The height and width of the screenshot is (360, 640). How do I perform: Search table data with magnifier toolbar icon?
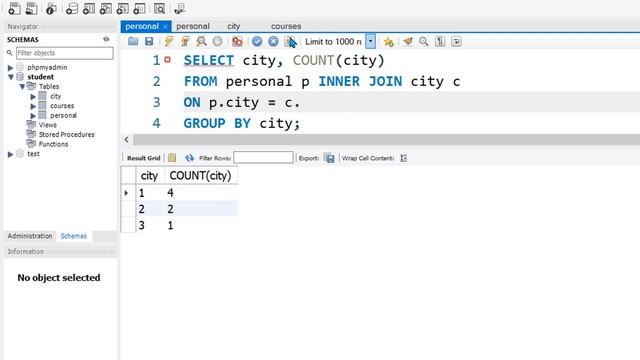pyautogui.click(x=160, y=9)
